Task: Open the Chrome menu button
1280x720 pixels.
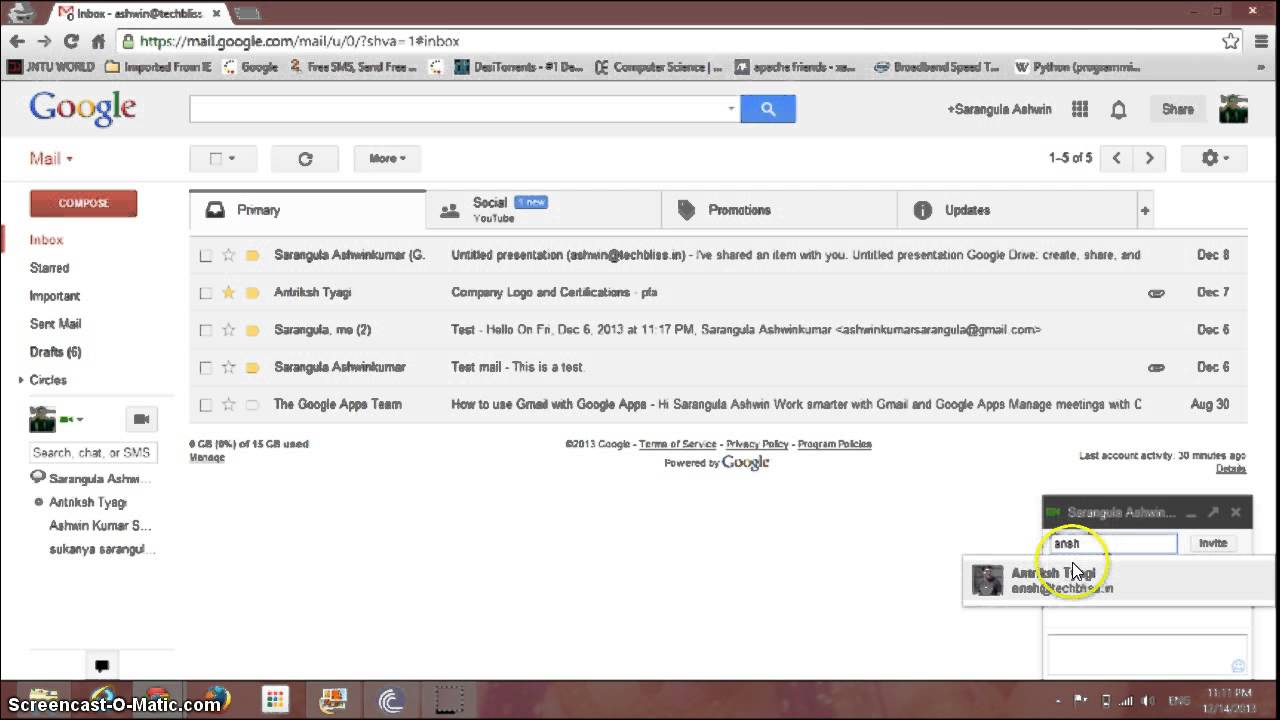Action: (1260, 41)
